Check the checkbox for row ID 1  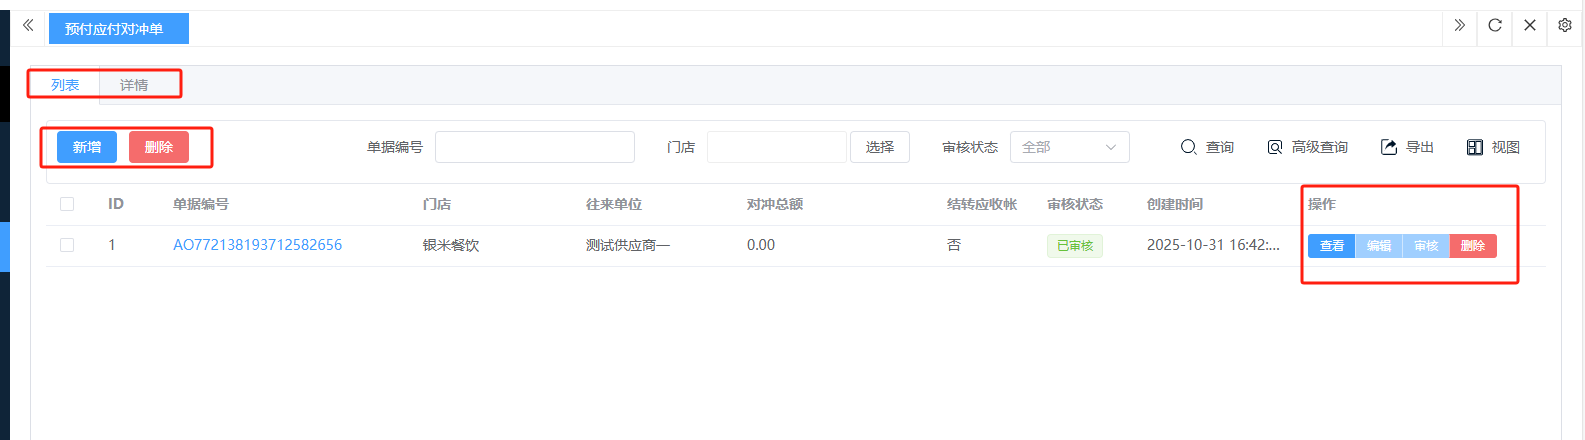67,245
